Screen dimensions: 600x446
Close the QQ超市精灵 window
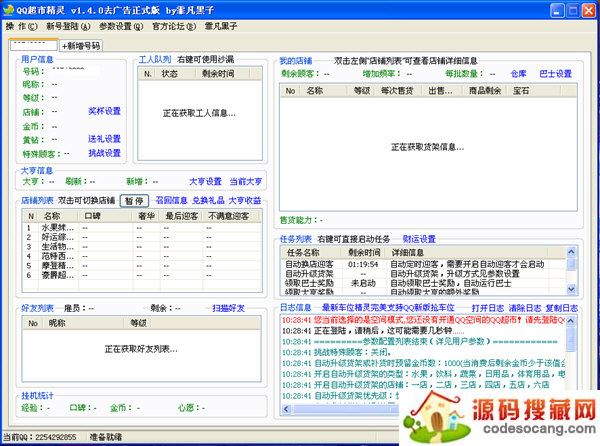click(x=589, y=11)
